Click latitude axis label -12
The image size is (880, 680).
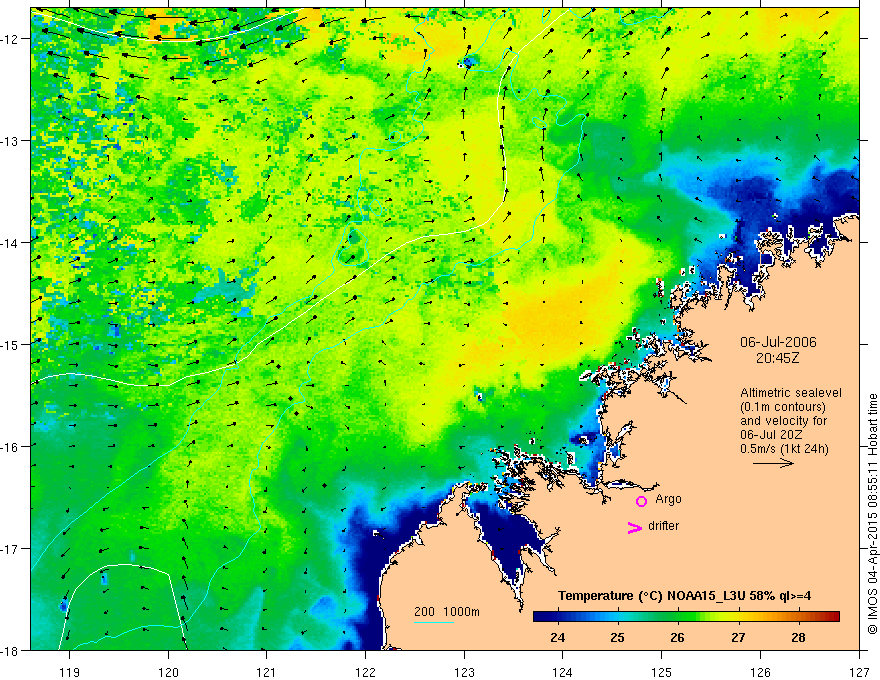[x=12, y=39]
